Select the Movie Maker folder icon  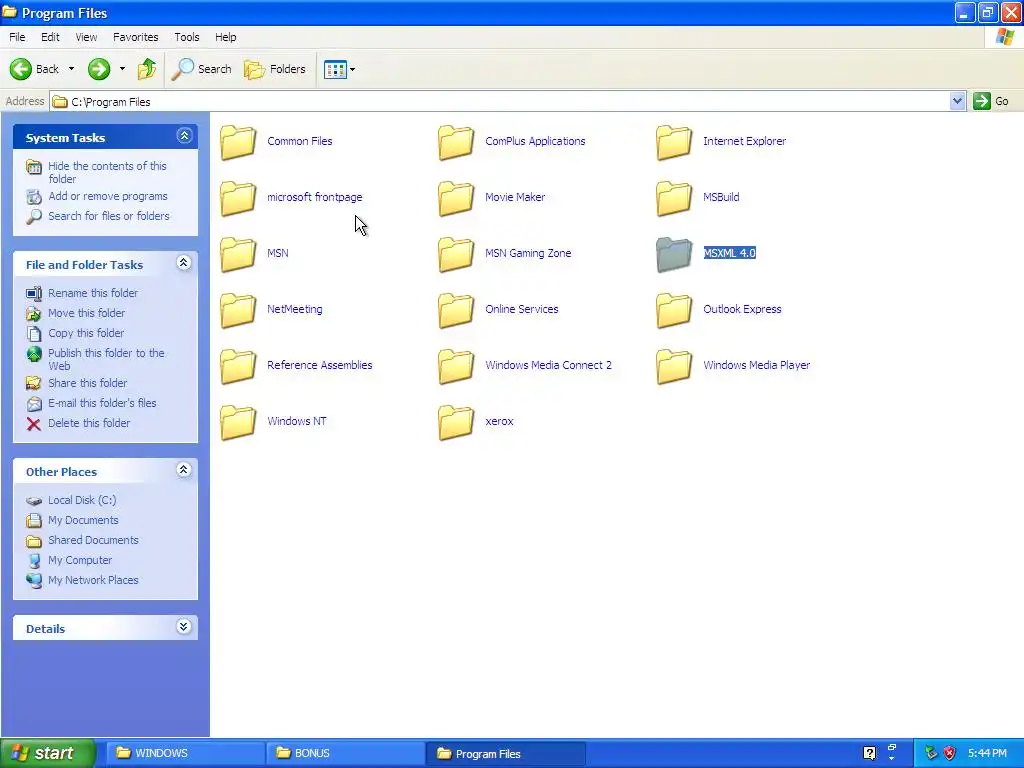pyautogui.click(x=456, y=198)
